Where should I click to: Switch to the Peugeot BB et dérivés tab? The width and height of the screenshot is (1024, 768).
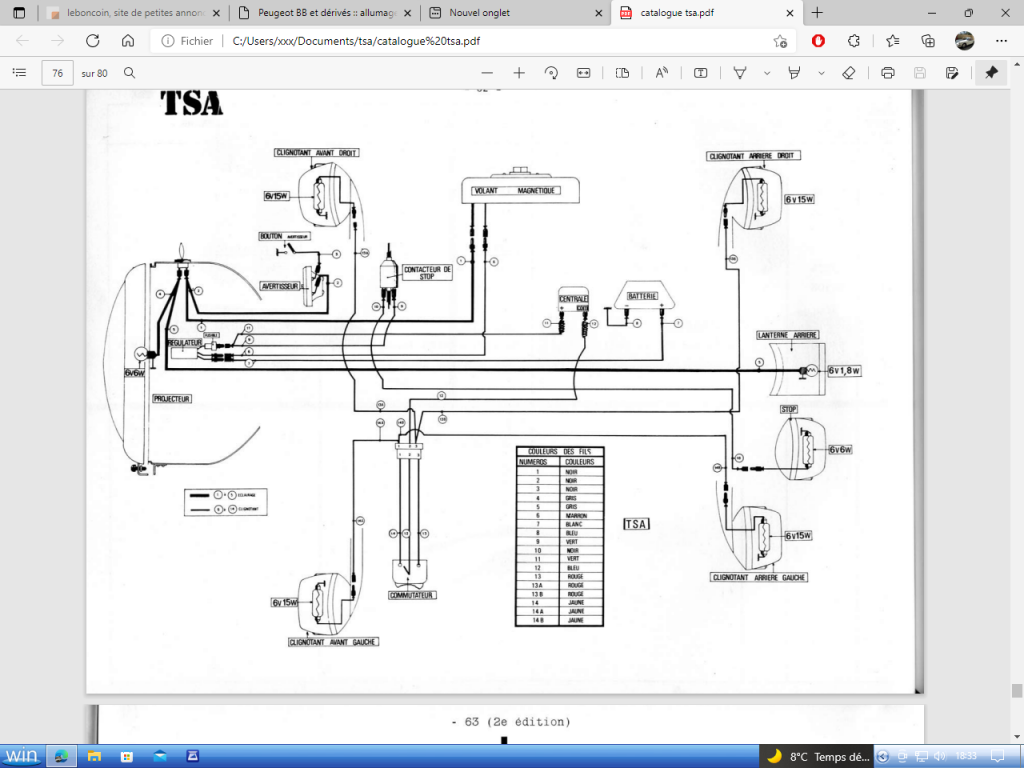(320, 13)
